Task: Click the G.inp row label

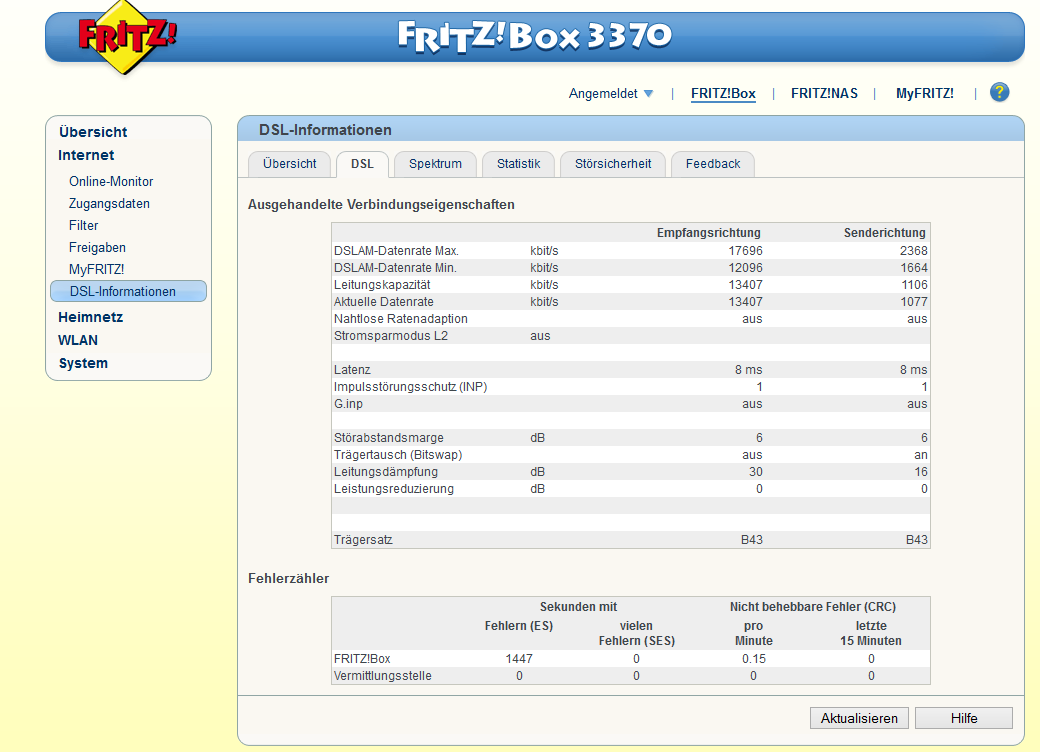Action: 348,404
